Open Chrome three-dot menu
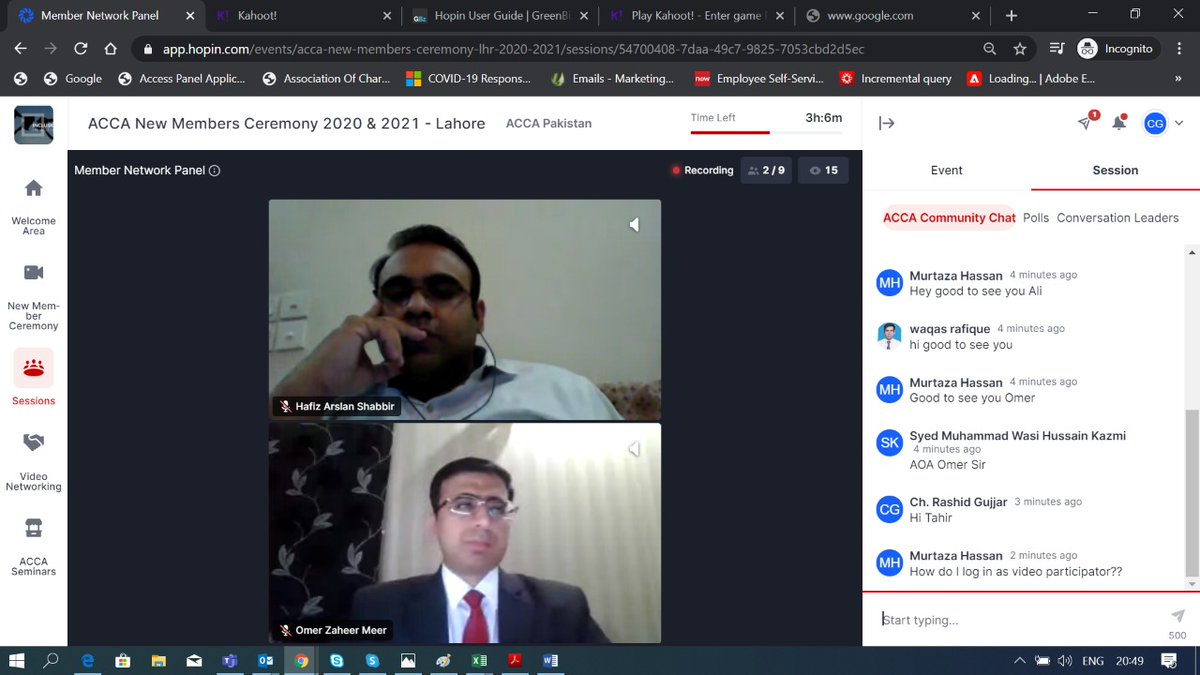 click(1180, 49)
